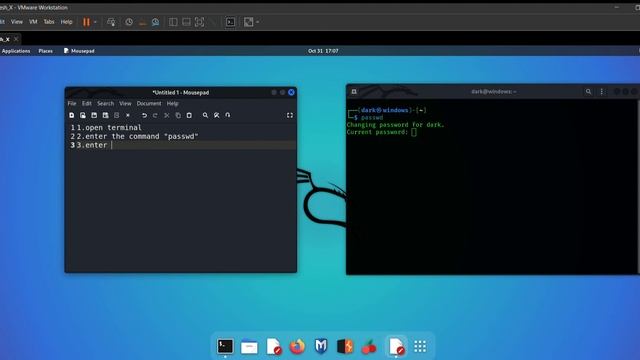
Task: Open the VMware VM menu
Action: [33, 22]
